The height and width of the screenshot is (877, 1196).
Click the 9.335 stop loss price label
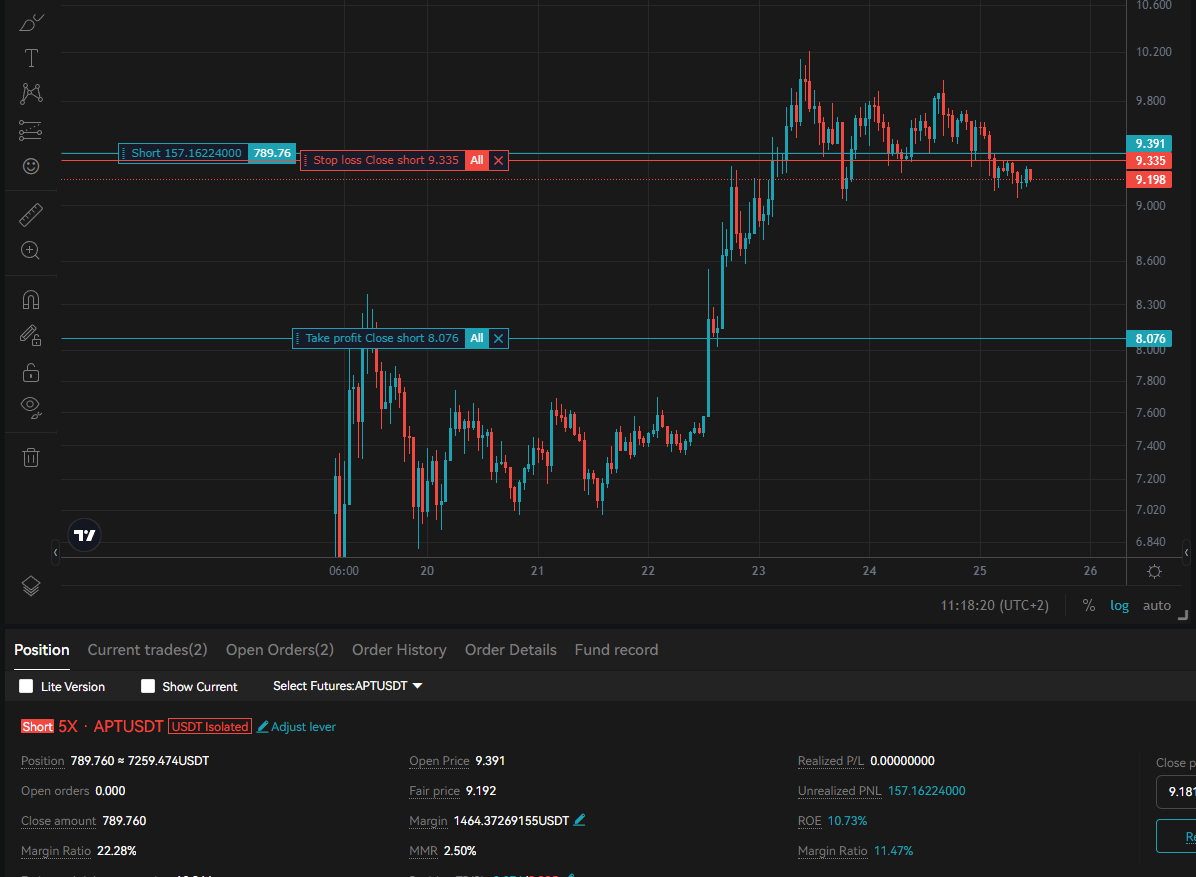(1149, 160)
